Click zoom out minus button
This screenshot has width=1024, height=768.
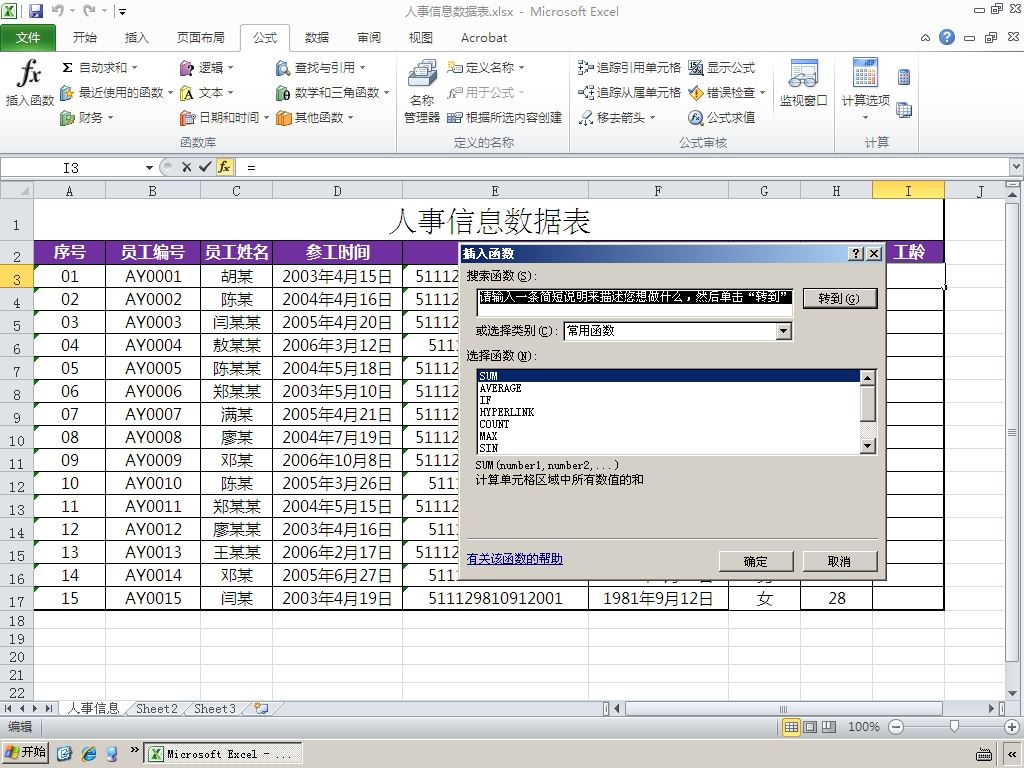897,727
